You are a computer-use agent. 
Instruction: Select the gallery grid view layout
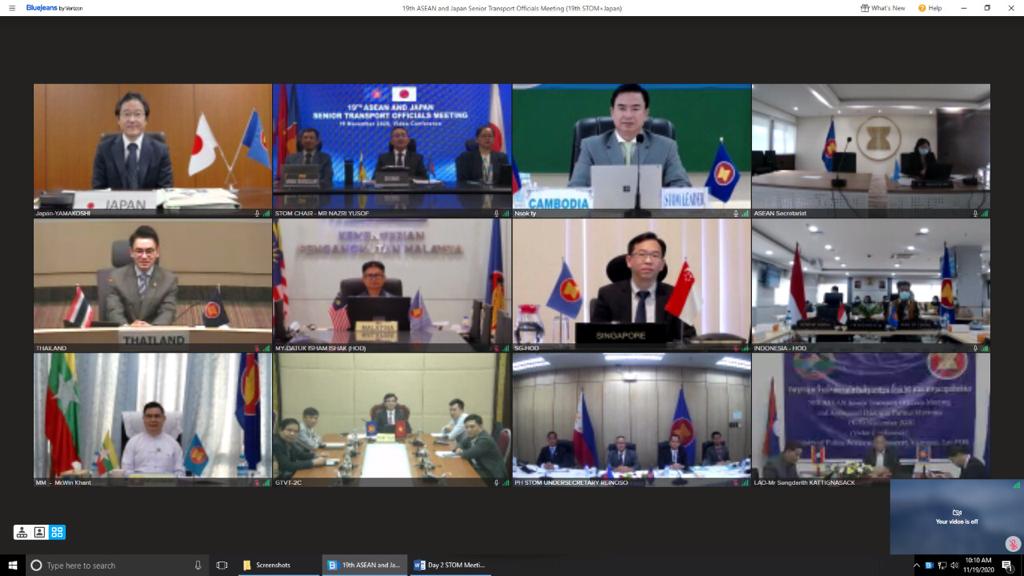click(x=57, y=532)
